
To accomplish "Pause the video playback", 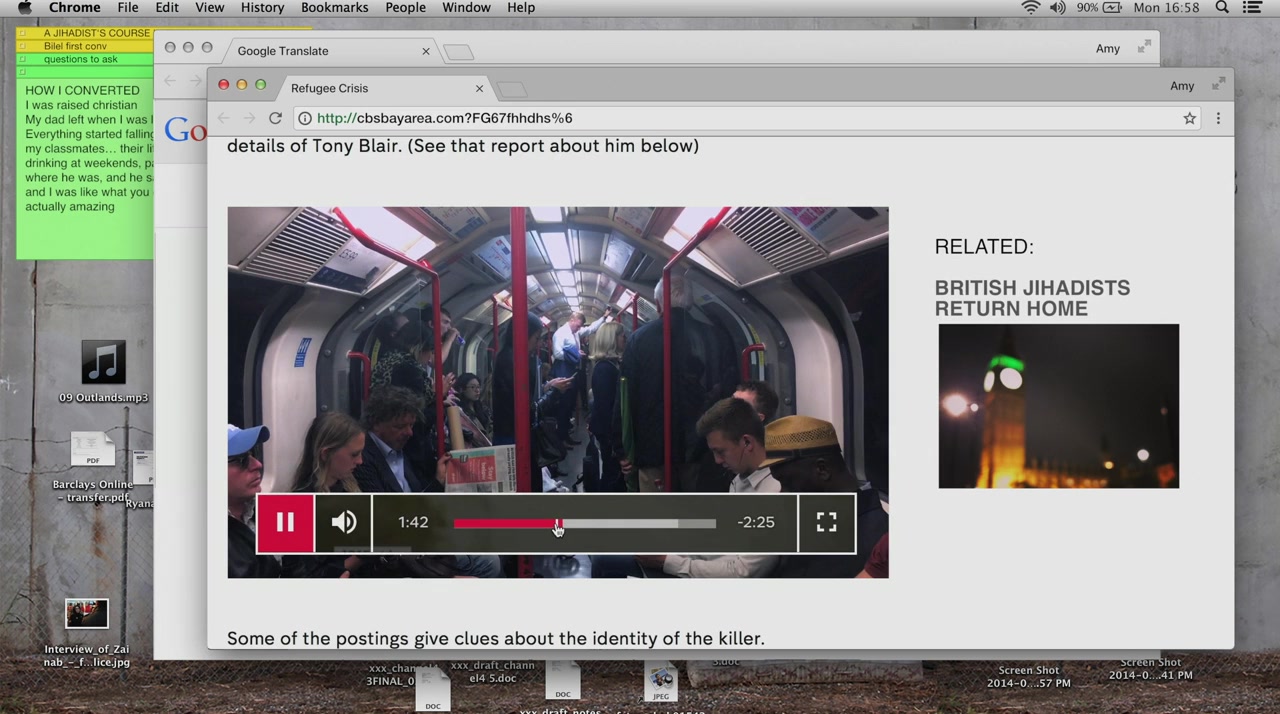I will click(x=285, y=523).
